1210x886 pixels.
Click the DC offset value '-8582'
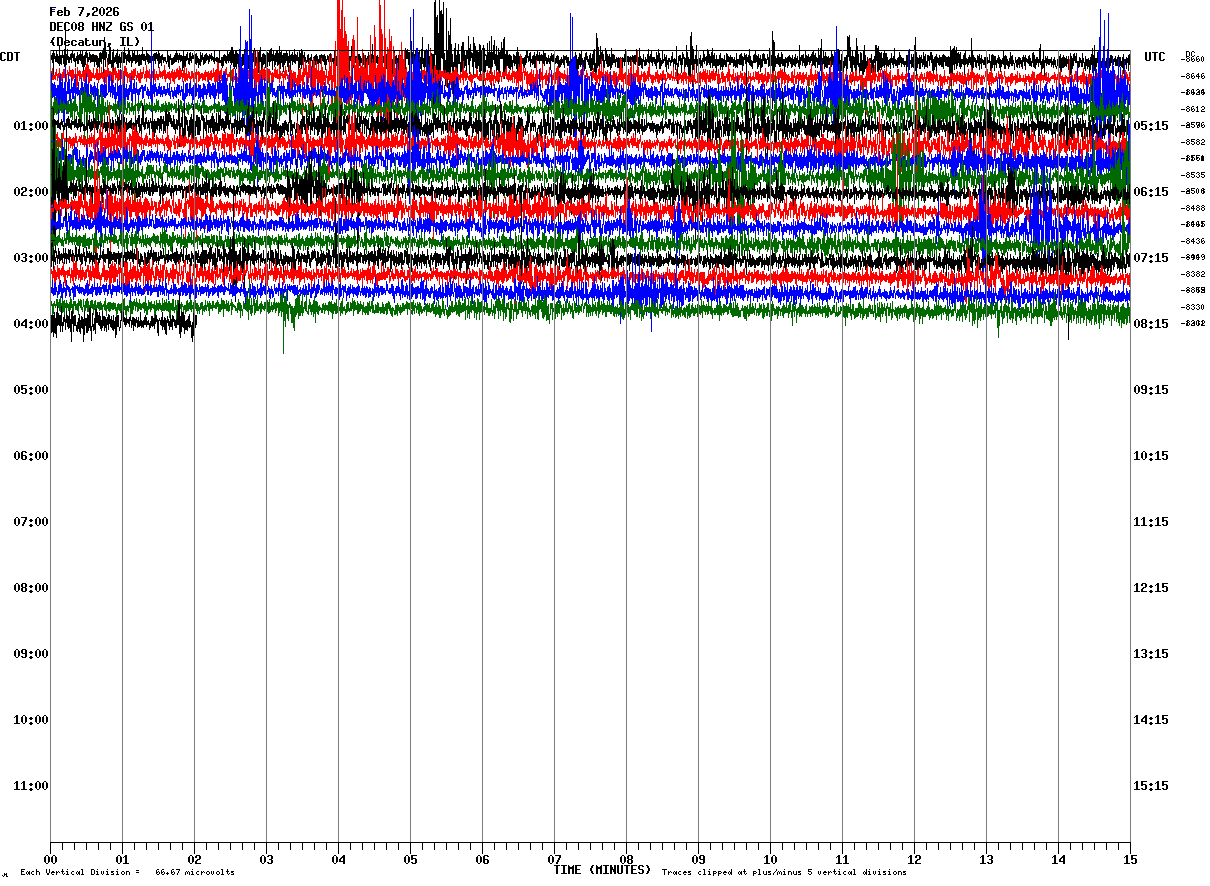click(1194, 142)
